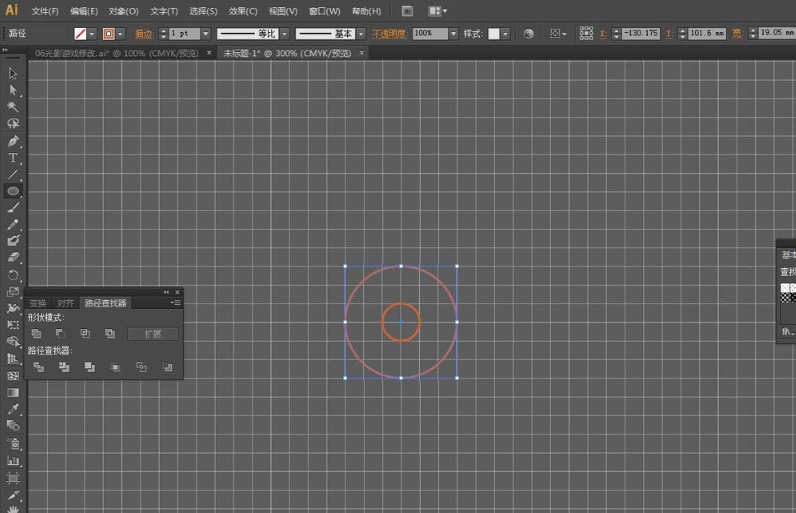Select the Paintbrush tool

[13, 208]
